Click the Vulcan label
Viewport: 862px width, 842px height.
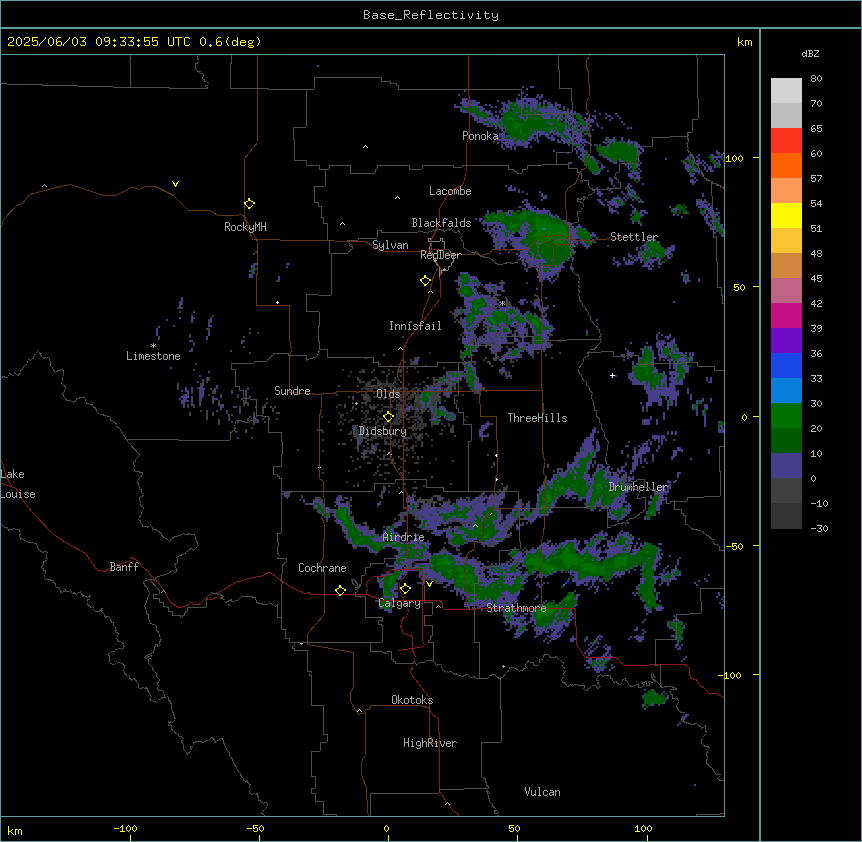[542, 792]
